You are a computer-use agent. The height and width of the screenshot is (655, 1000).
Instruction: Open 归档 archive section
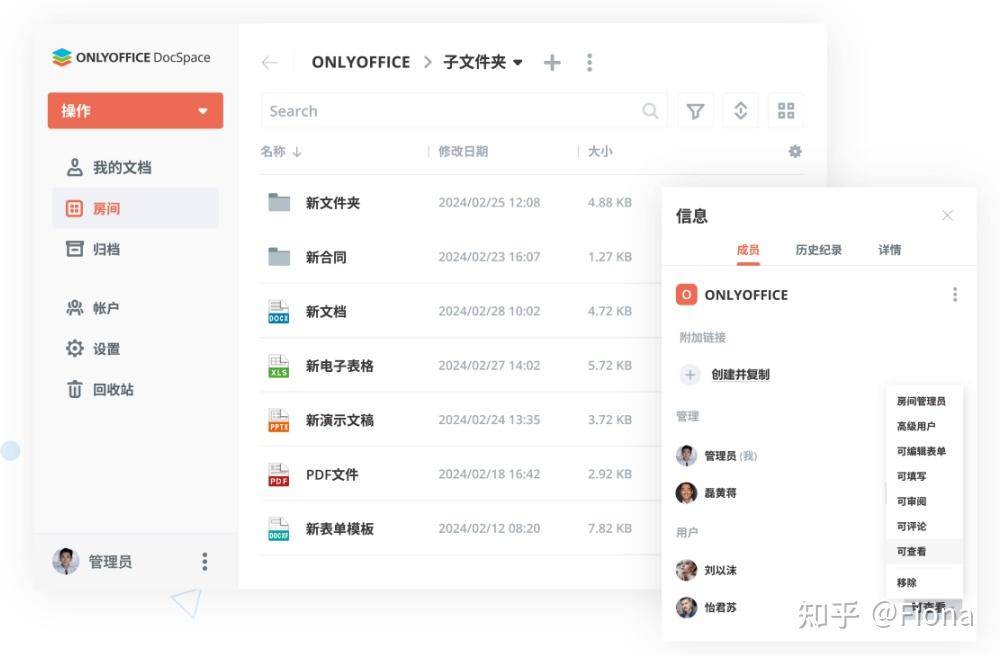pyautogui.click(x=93, y=249)
